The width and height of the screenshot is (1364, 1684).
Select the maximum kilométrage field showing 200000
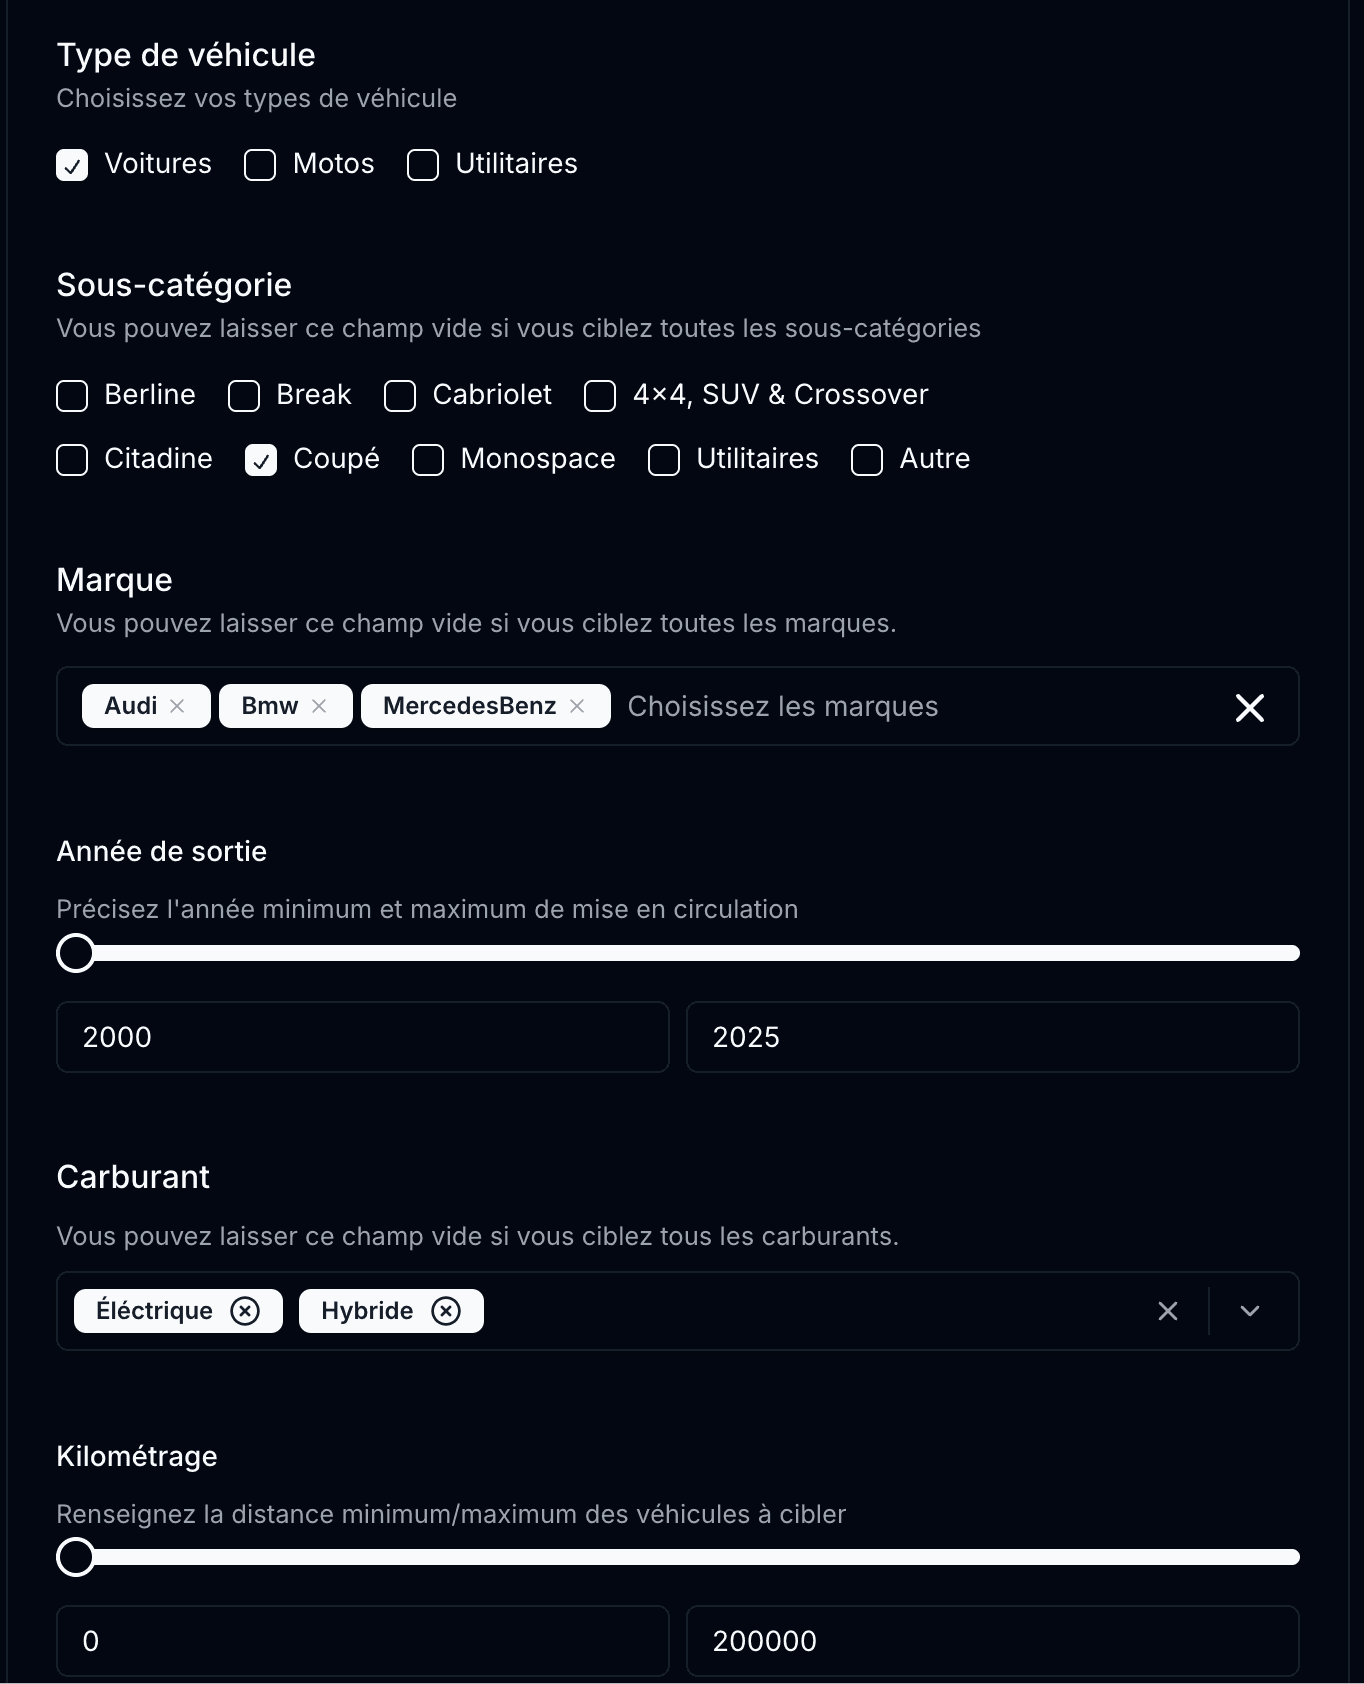(992, 1640)
